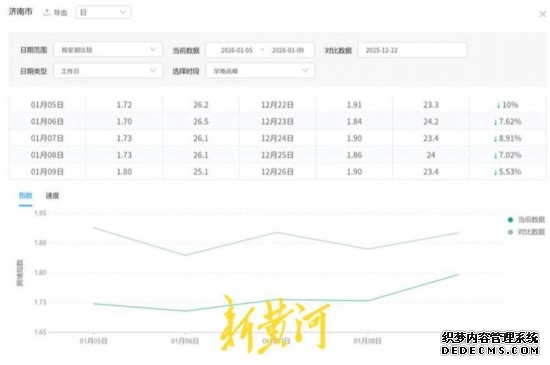
Task: Click speed value 25.1 in the table
Action: [x=201, y=172]
